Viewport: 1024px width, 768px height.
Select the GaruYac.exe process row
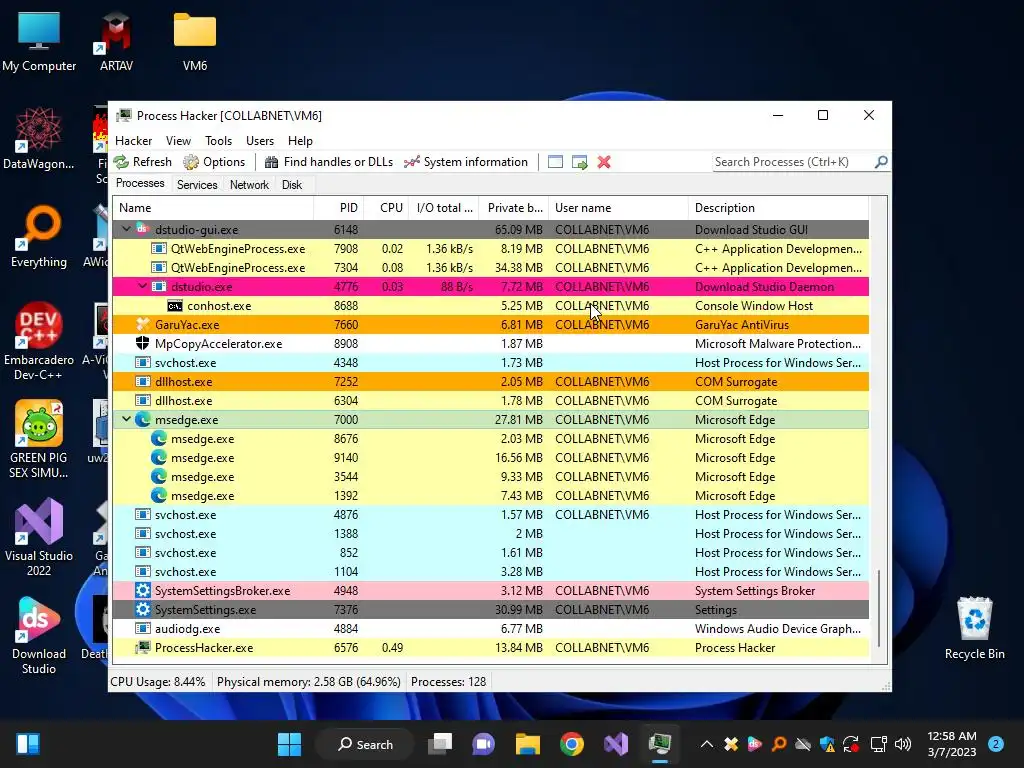coord(490,325)
